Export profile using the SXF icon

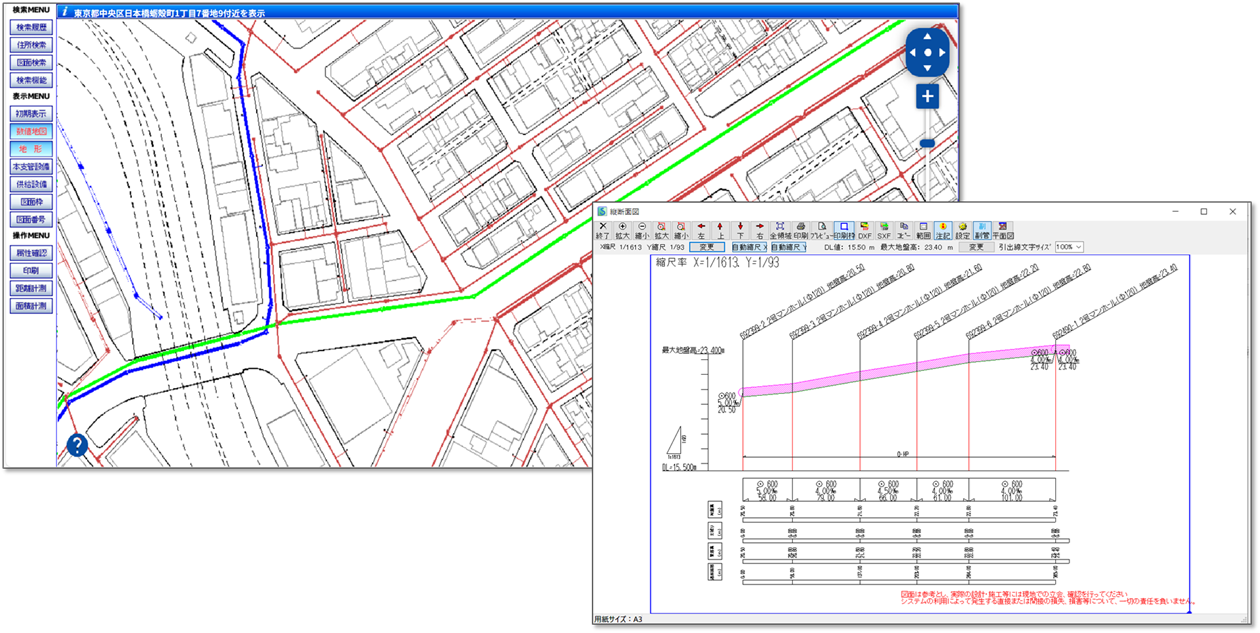tap(884, 230)
